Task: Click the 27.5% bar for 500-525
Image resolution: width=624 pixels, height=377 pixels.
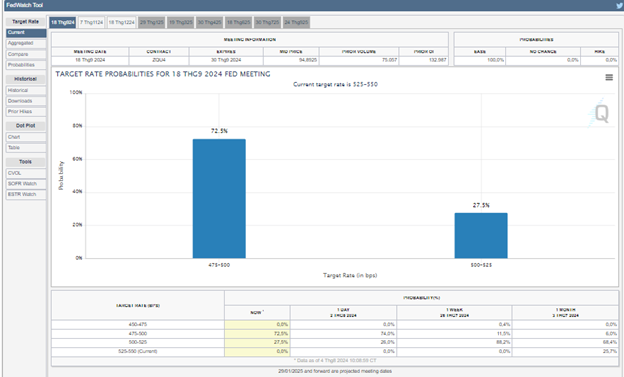Action: [481, 236]
